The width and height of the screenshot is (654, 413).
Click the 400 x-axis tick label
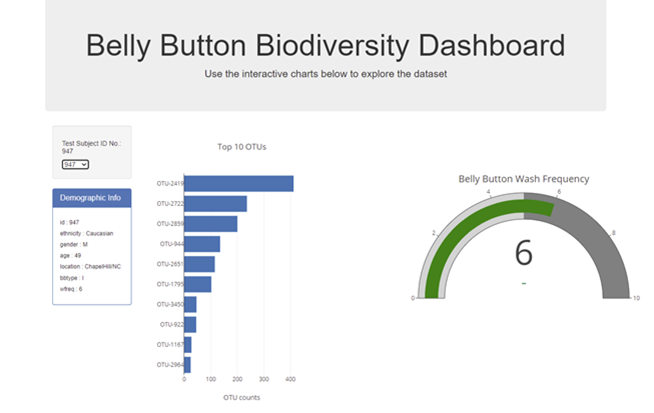(x=290, y=379)
